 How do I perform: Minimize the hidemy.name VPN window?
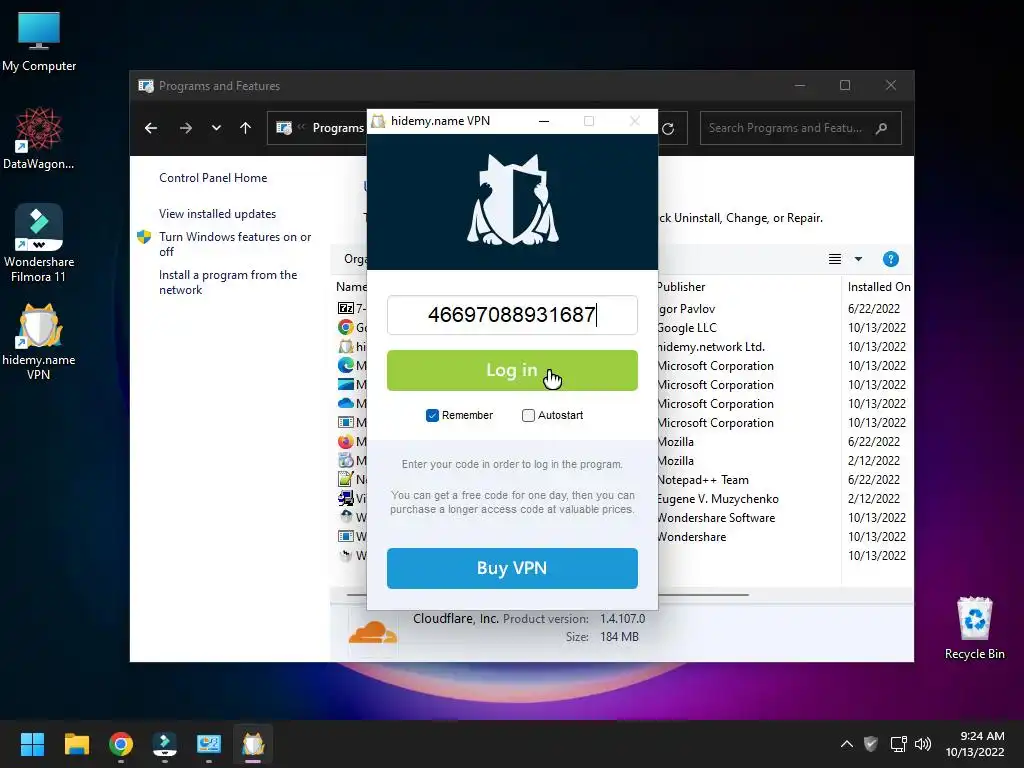pyautogui.click(x=543, y=121)
